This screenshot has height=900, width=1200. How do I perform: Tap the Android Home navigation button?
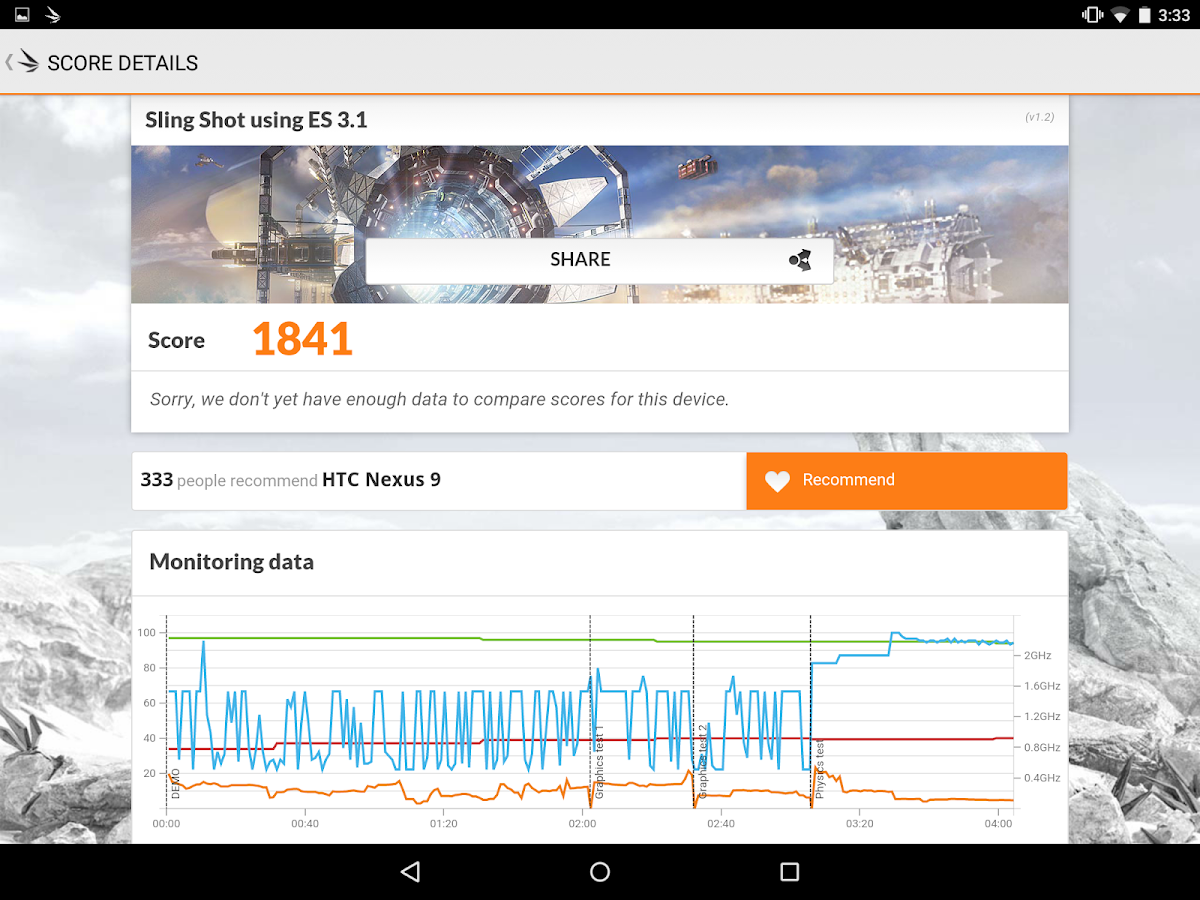(x=600, y=872)
